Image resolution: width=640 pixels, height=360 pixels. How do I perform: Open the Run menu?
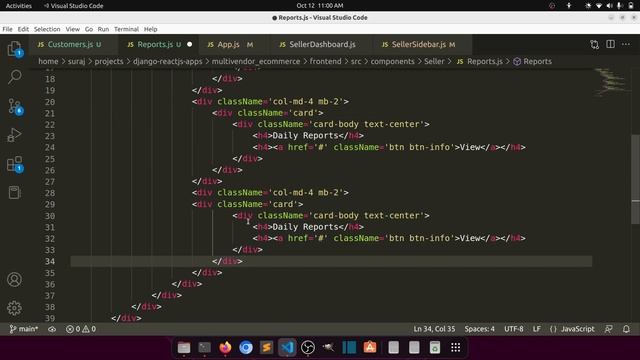[103, 29]
